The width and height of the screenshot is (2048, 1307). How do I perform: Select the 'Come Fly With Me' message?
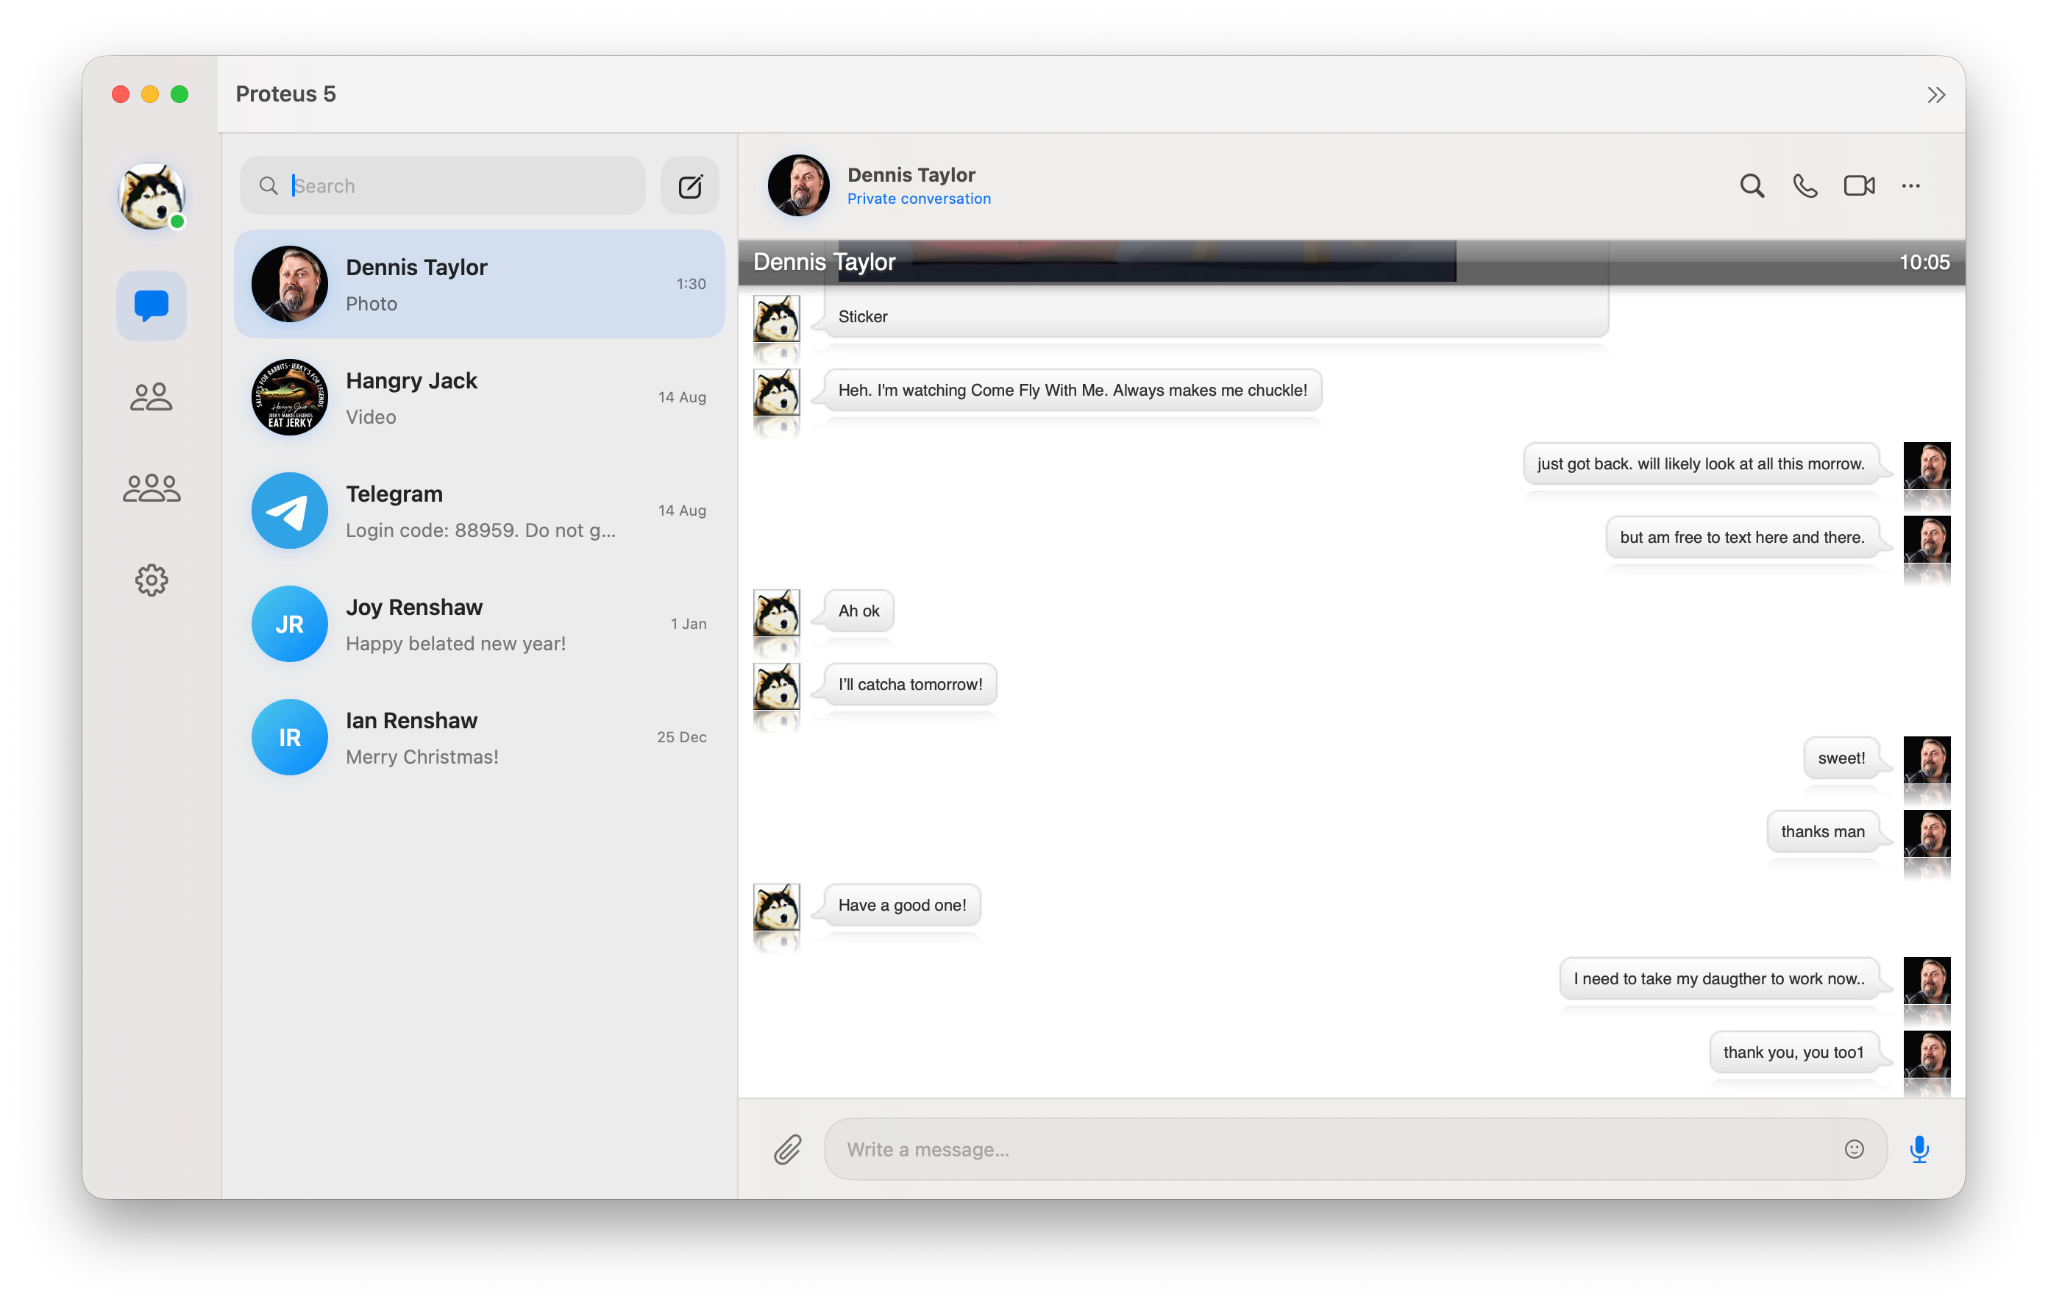click(x=1072, y=390)
